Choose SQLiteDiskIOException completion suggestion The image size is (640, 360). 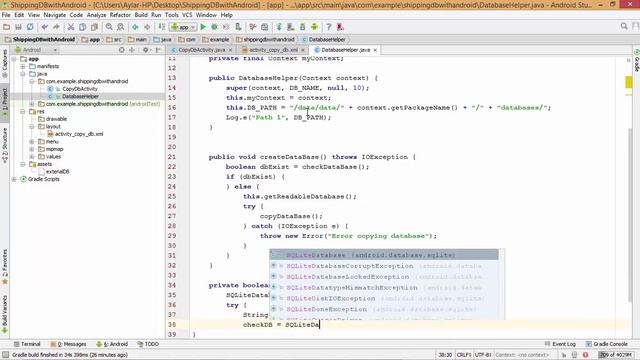(x=384, y=298)
